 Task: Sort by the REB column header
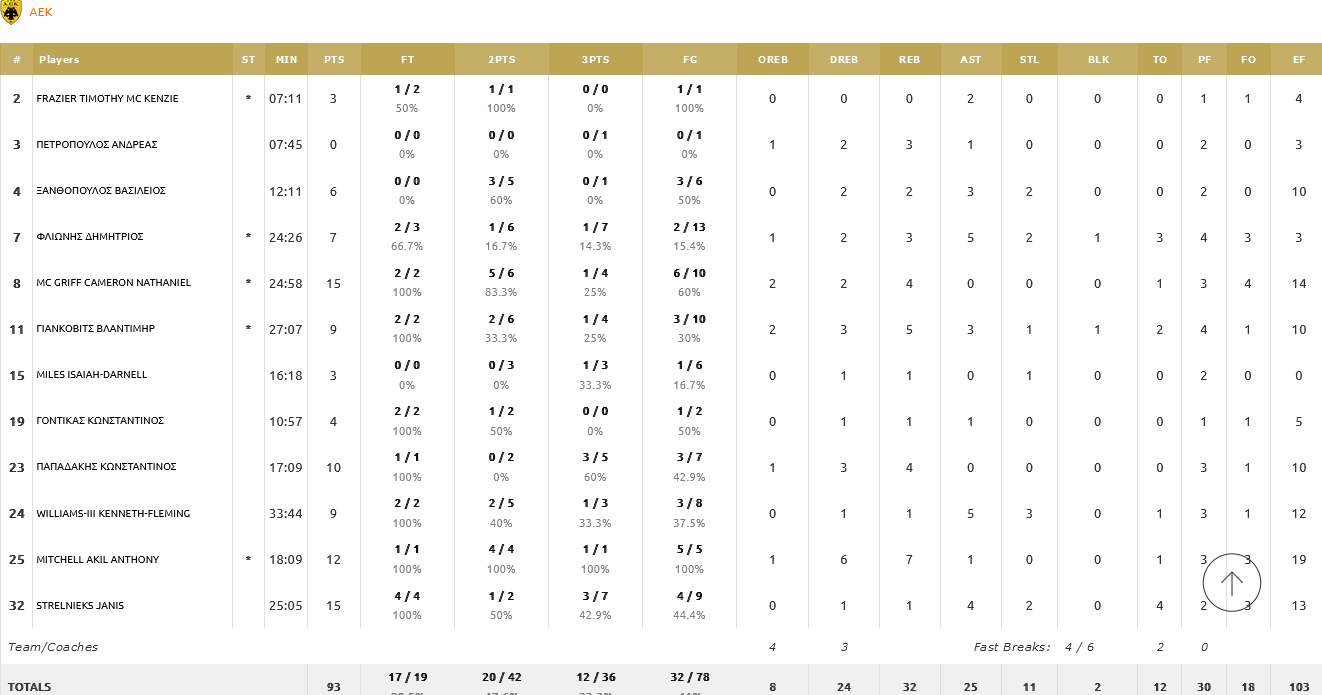[909, 60]
